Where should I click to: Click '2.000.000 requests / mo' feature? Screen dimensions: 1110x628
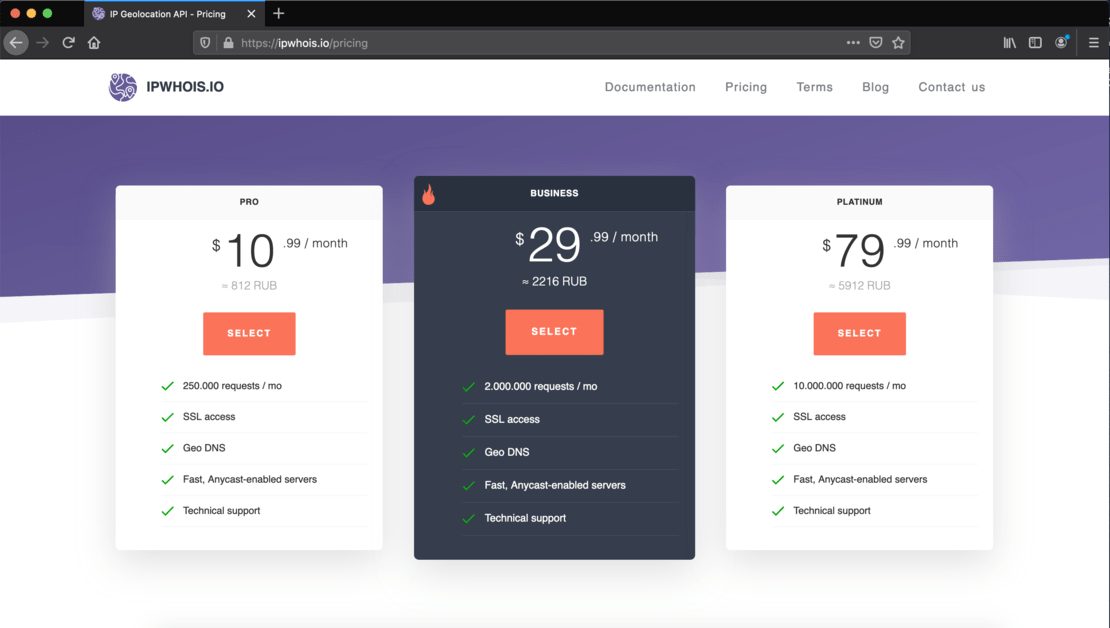(x=541, y=387)
